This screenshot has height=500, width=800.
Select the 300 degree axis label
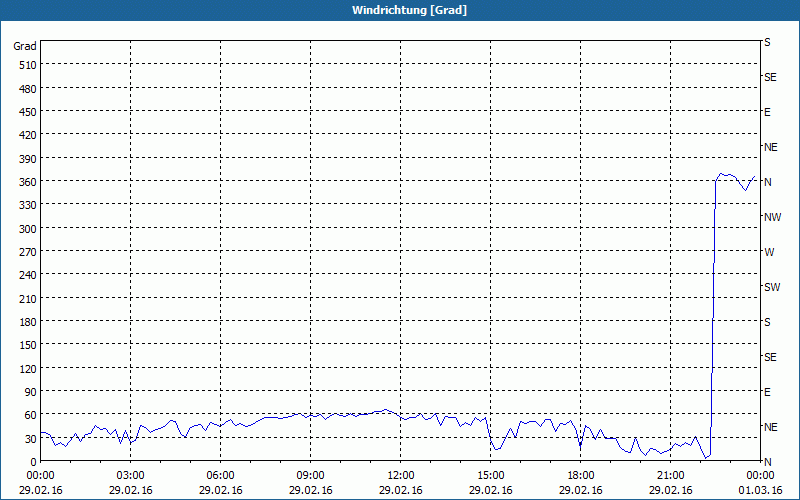point(29,229)
